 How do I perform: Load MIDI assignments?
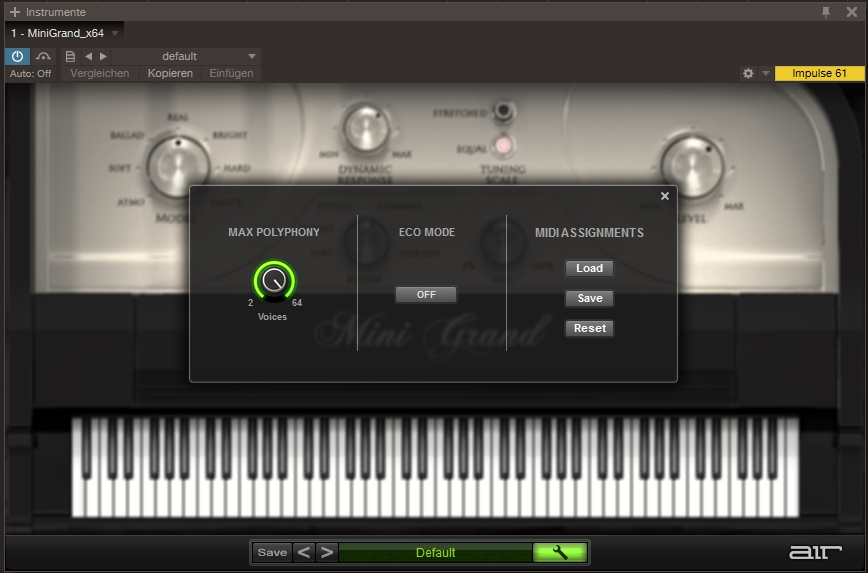(x=589, y=268)
